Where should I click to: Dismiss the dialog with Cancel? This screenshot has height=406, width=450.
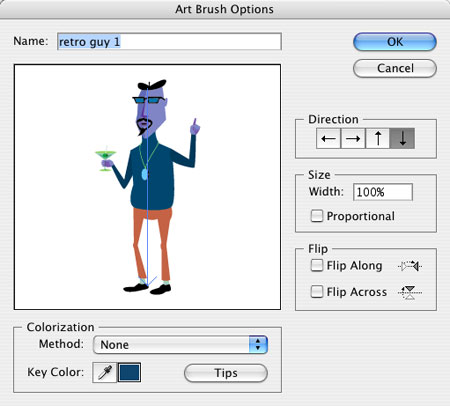pyautogui.click(x=395, y=68)
